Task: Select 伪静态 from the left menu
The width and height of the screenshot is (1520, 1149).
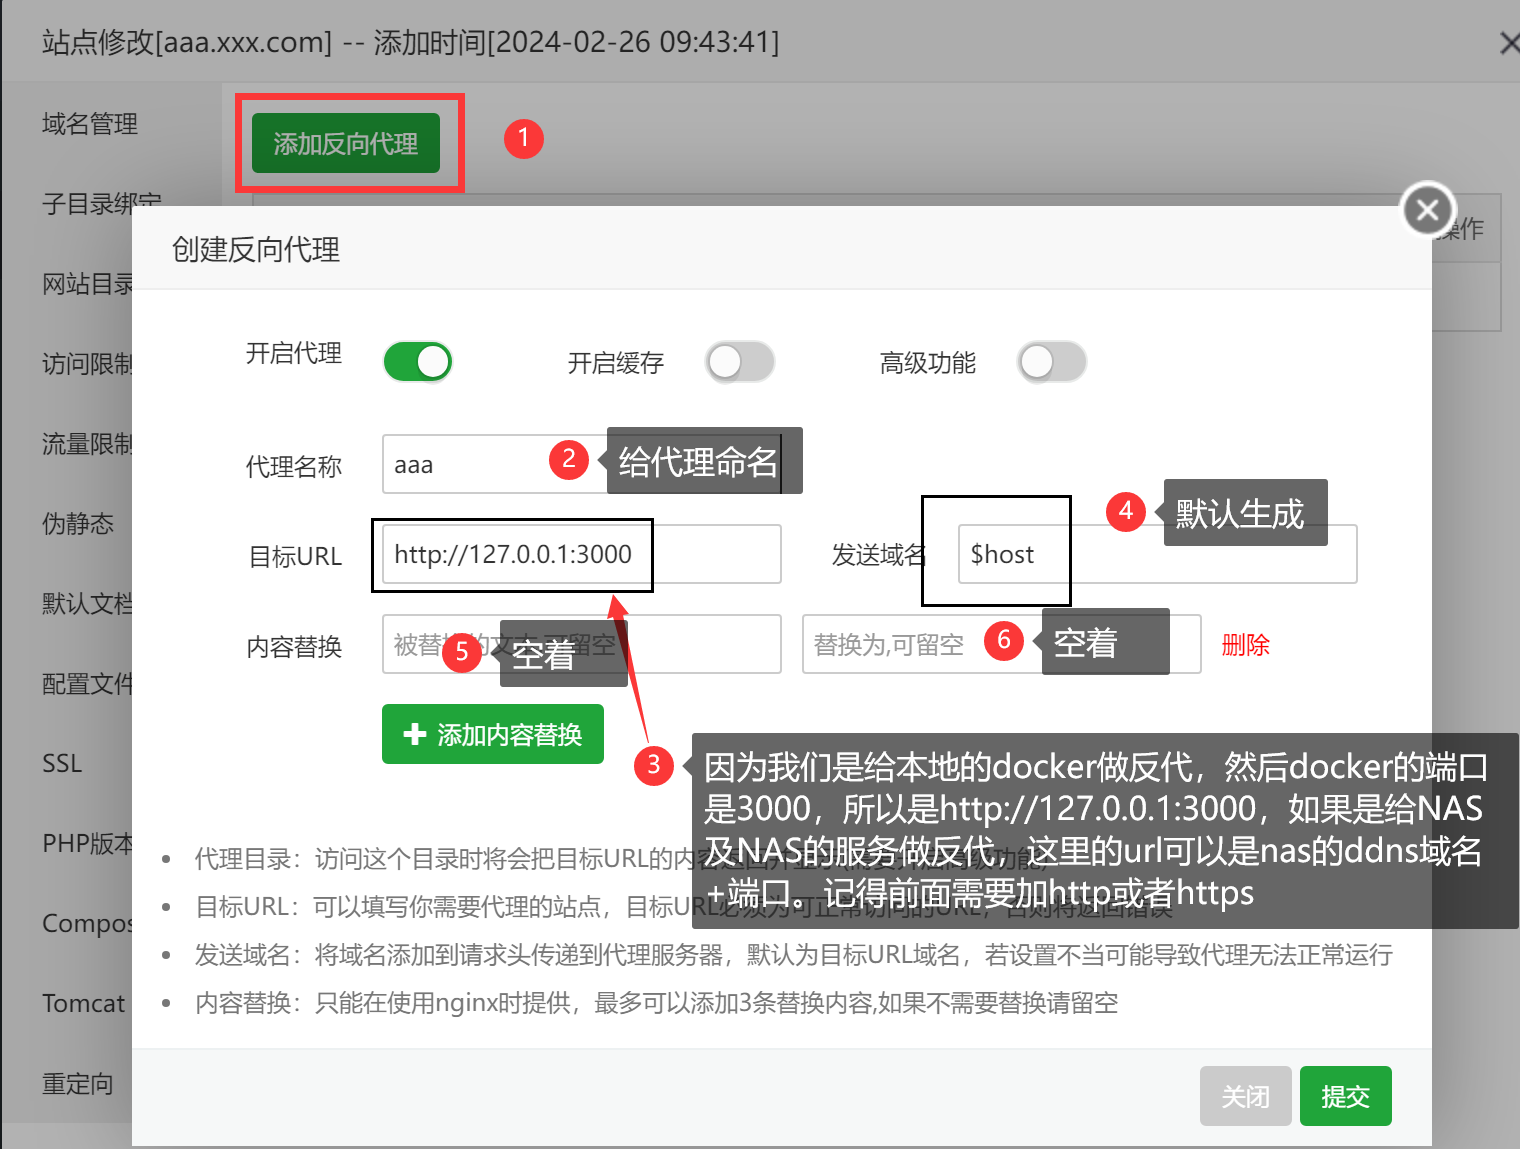Action: pyautogui.click(x=78, y=524)
